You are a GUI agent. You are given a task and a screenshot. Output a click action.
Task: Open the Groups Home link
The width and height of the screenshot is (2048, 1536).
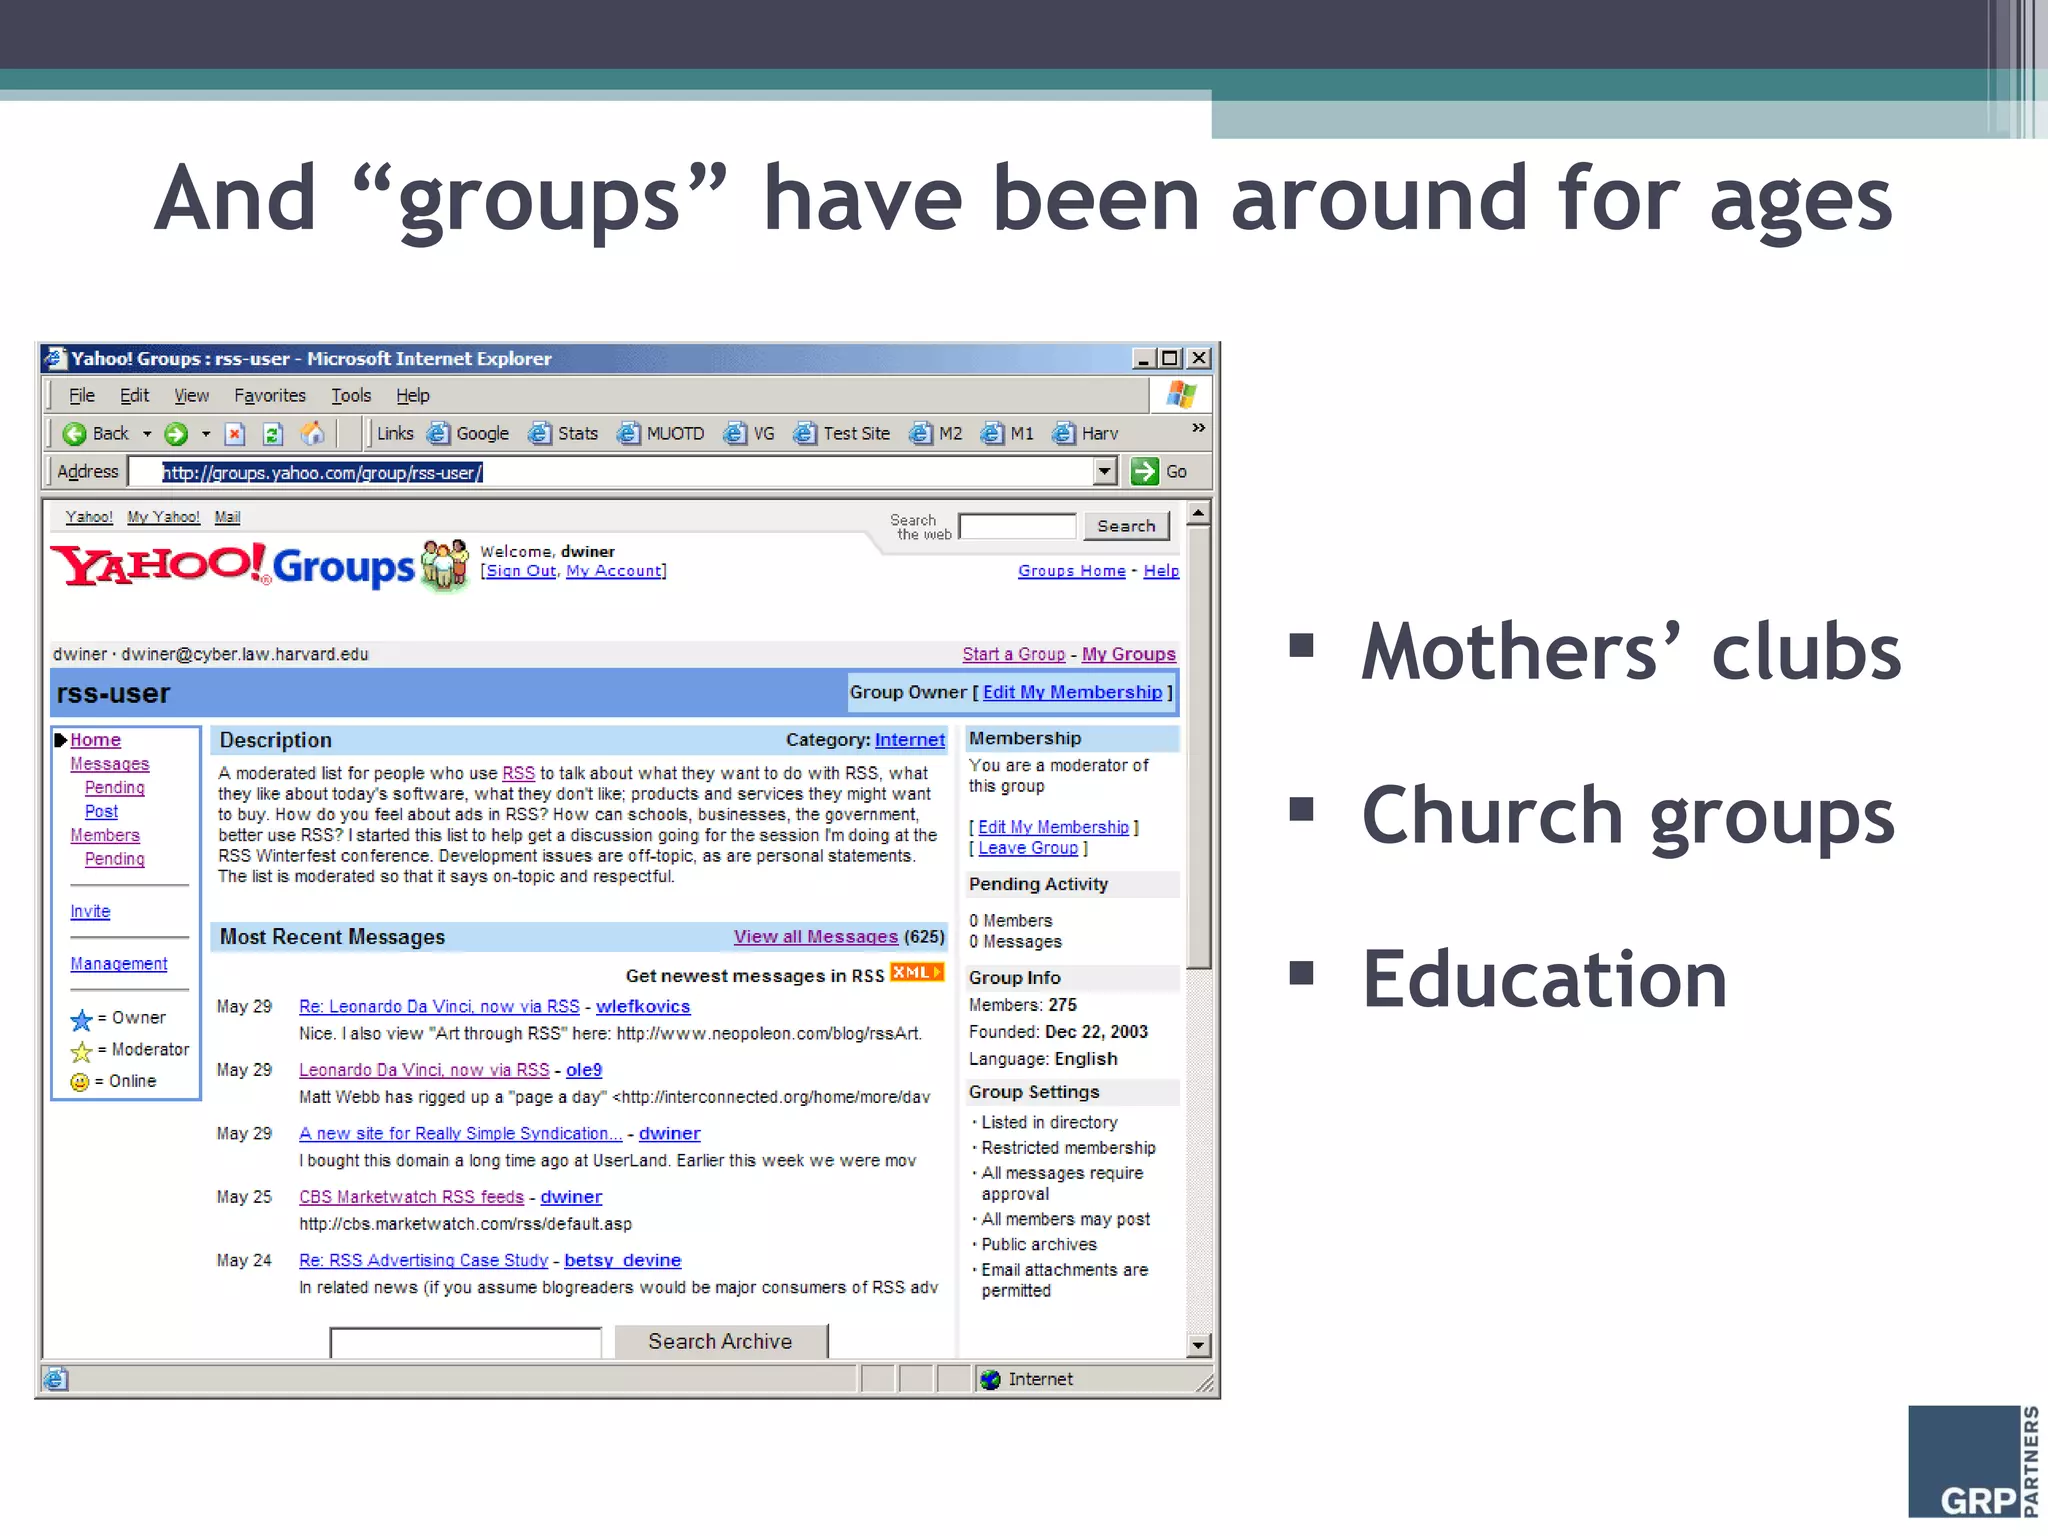click(x=1072, y=571)
